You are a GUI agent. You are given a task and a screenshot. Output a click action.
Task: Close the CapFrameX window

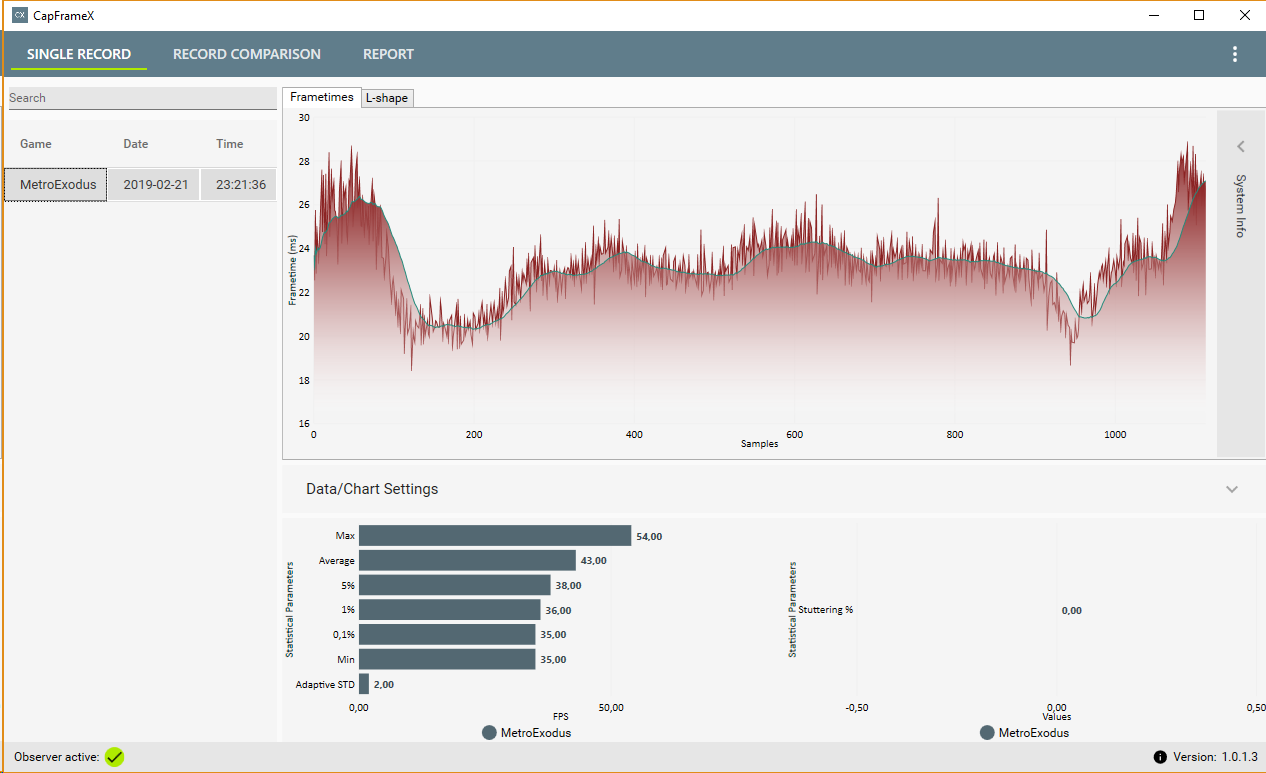[x=1244, y=15]
